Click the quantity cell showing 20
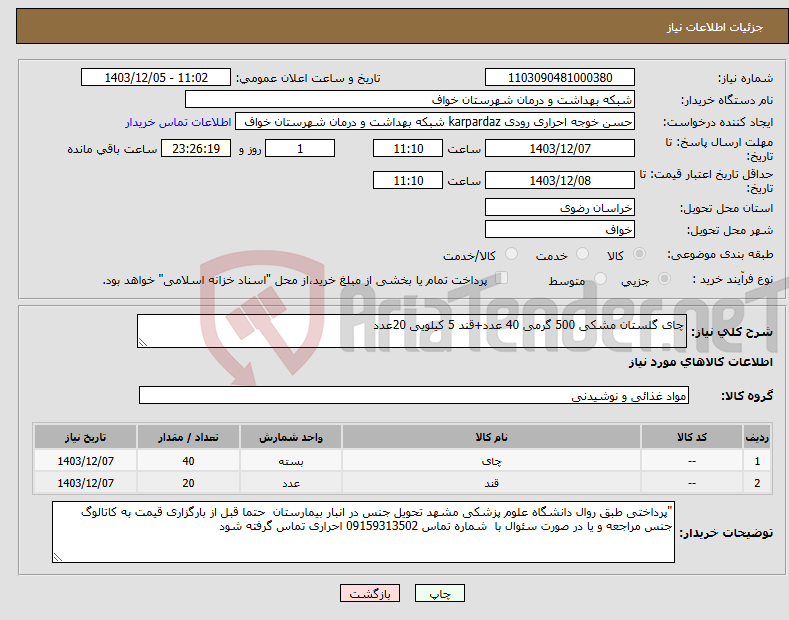The width and height of the screenshot is (789, 620). [188, 483]
